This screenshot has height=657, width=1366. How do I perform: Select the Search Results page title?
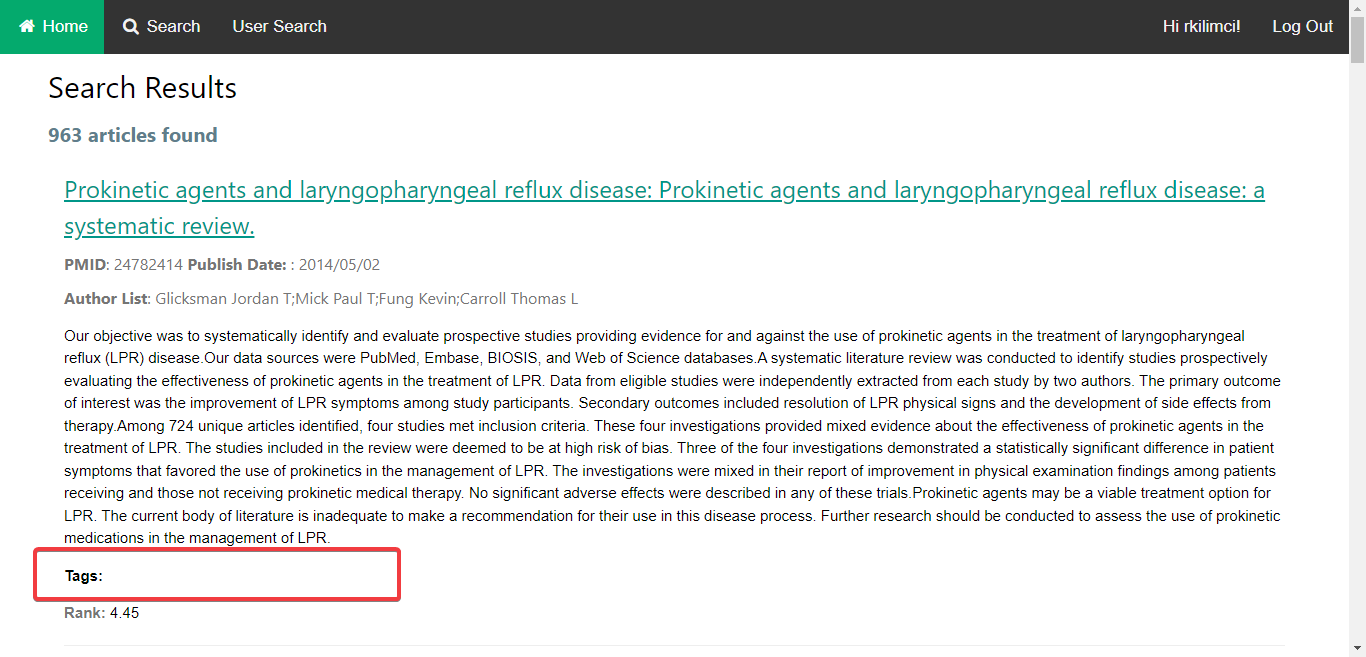142,88
